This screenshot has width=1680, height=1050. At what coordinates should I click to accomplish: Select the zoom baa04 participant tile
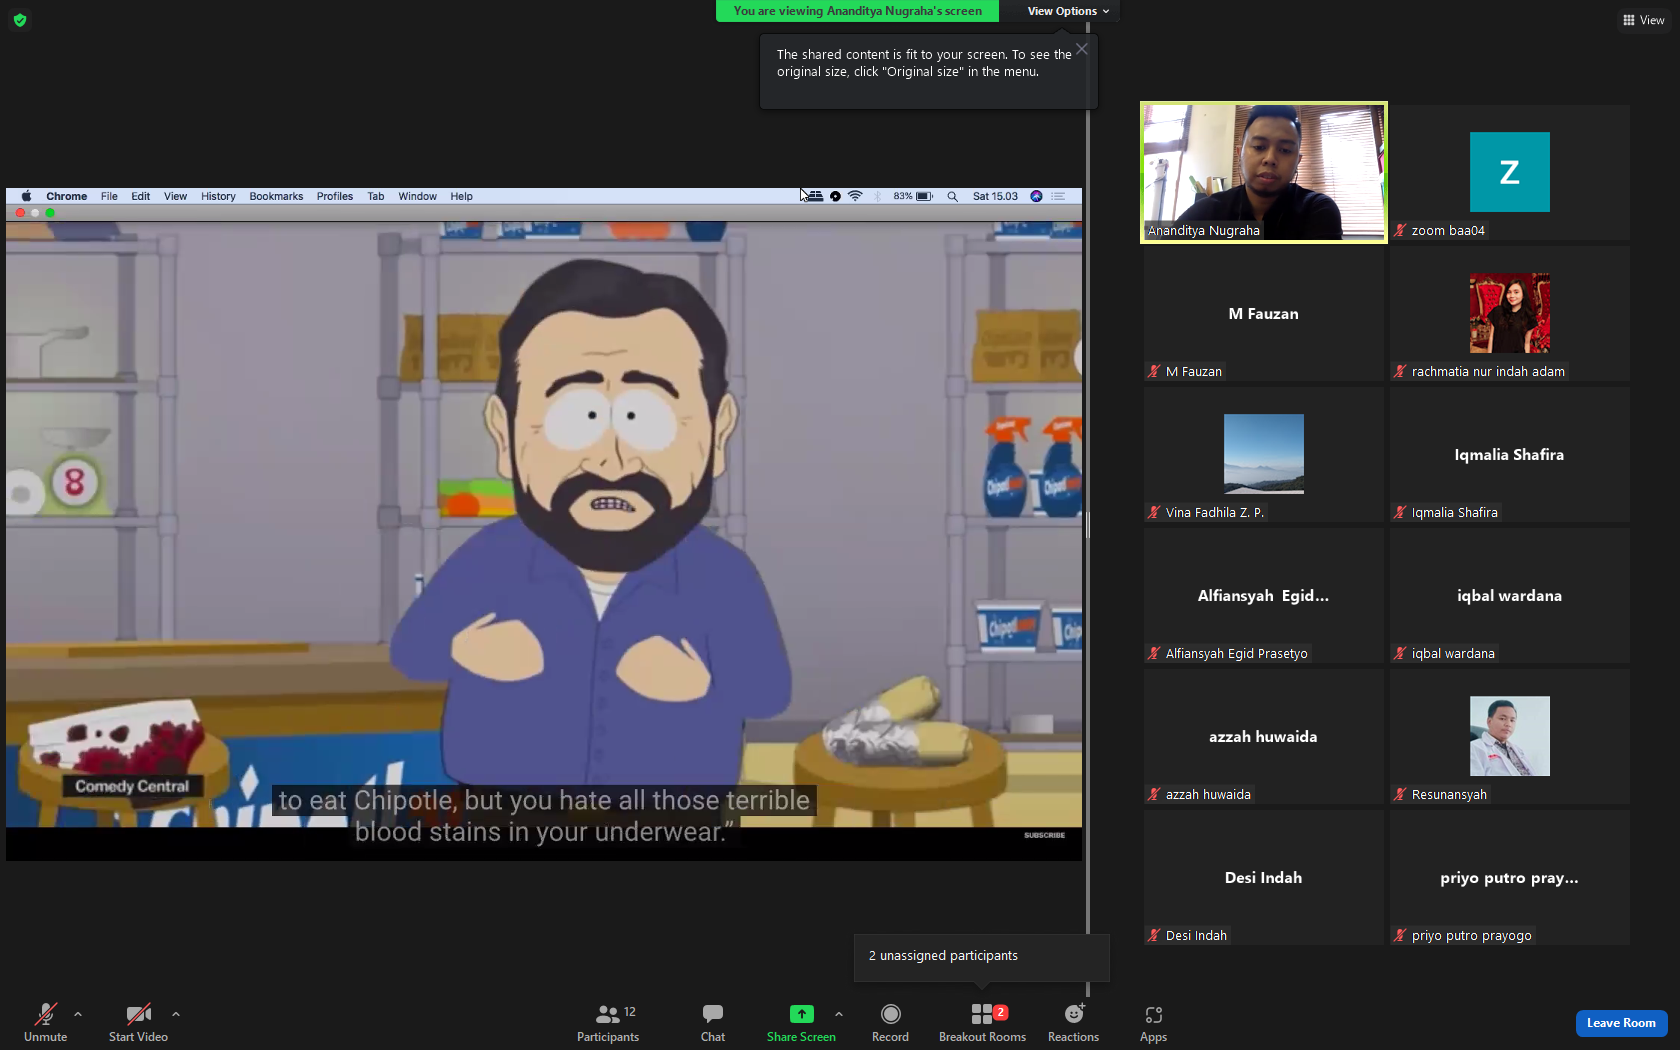pos(1510,172)
